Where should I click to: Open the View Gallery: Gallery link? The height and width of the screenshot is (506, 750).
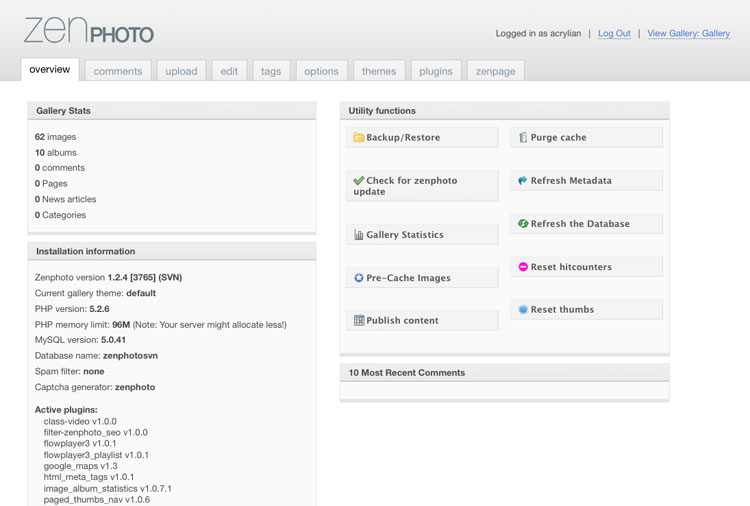click(x=689, y=33)
